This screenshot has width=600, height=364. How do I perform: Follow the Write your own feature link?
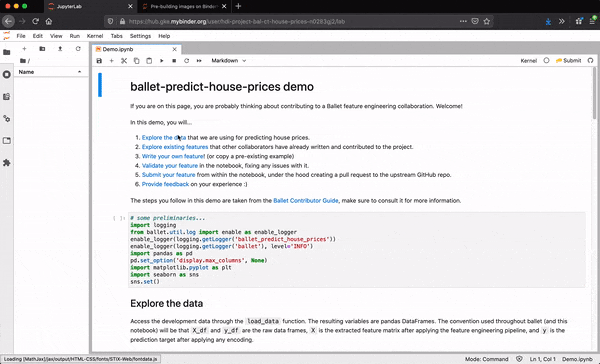coord(173,156)
